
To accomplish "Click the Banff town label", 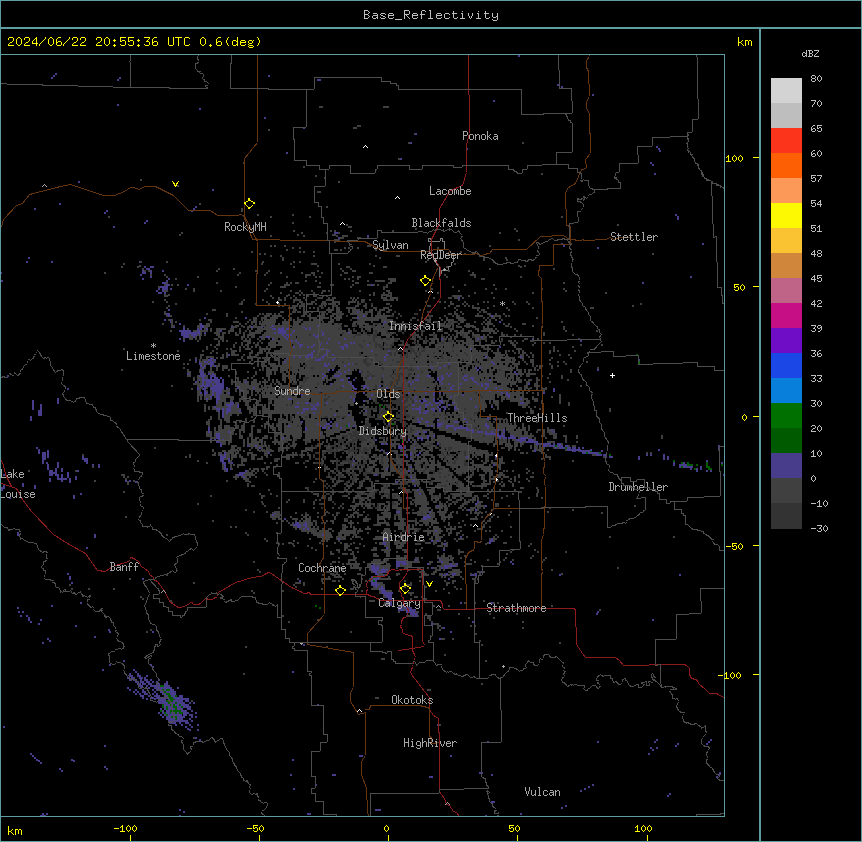I will [124, 567].
